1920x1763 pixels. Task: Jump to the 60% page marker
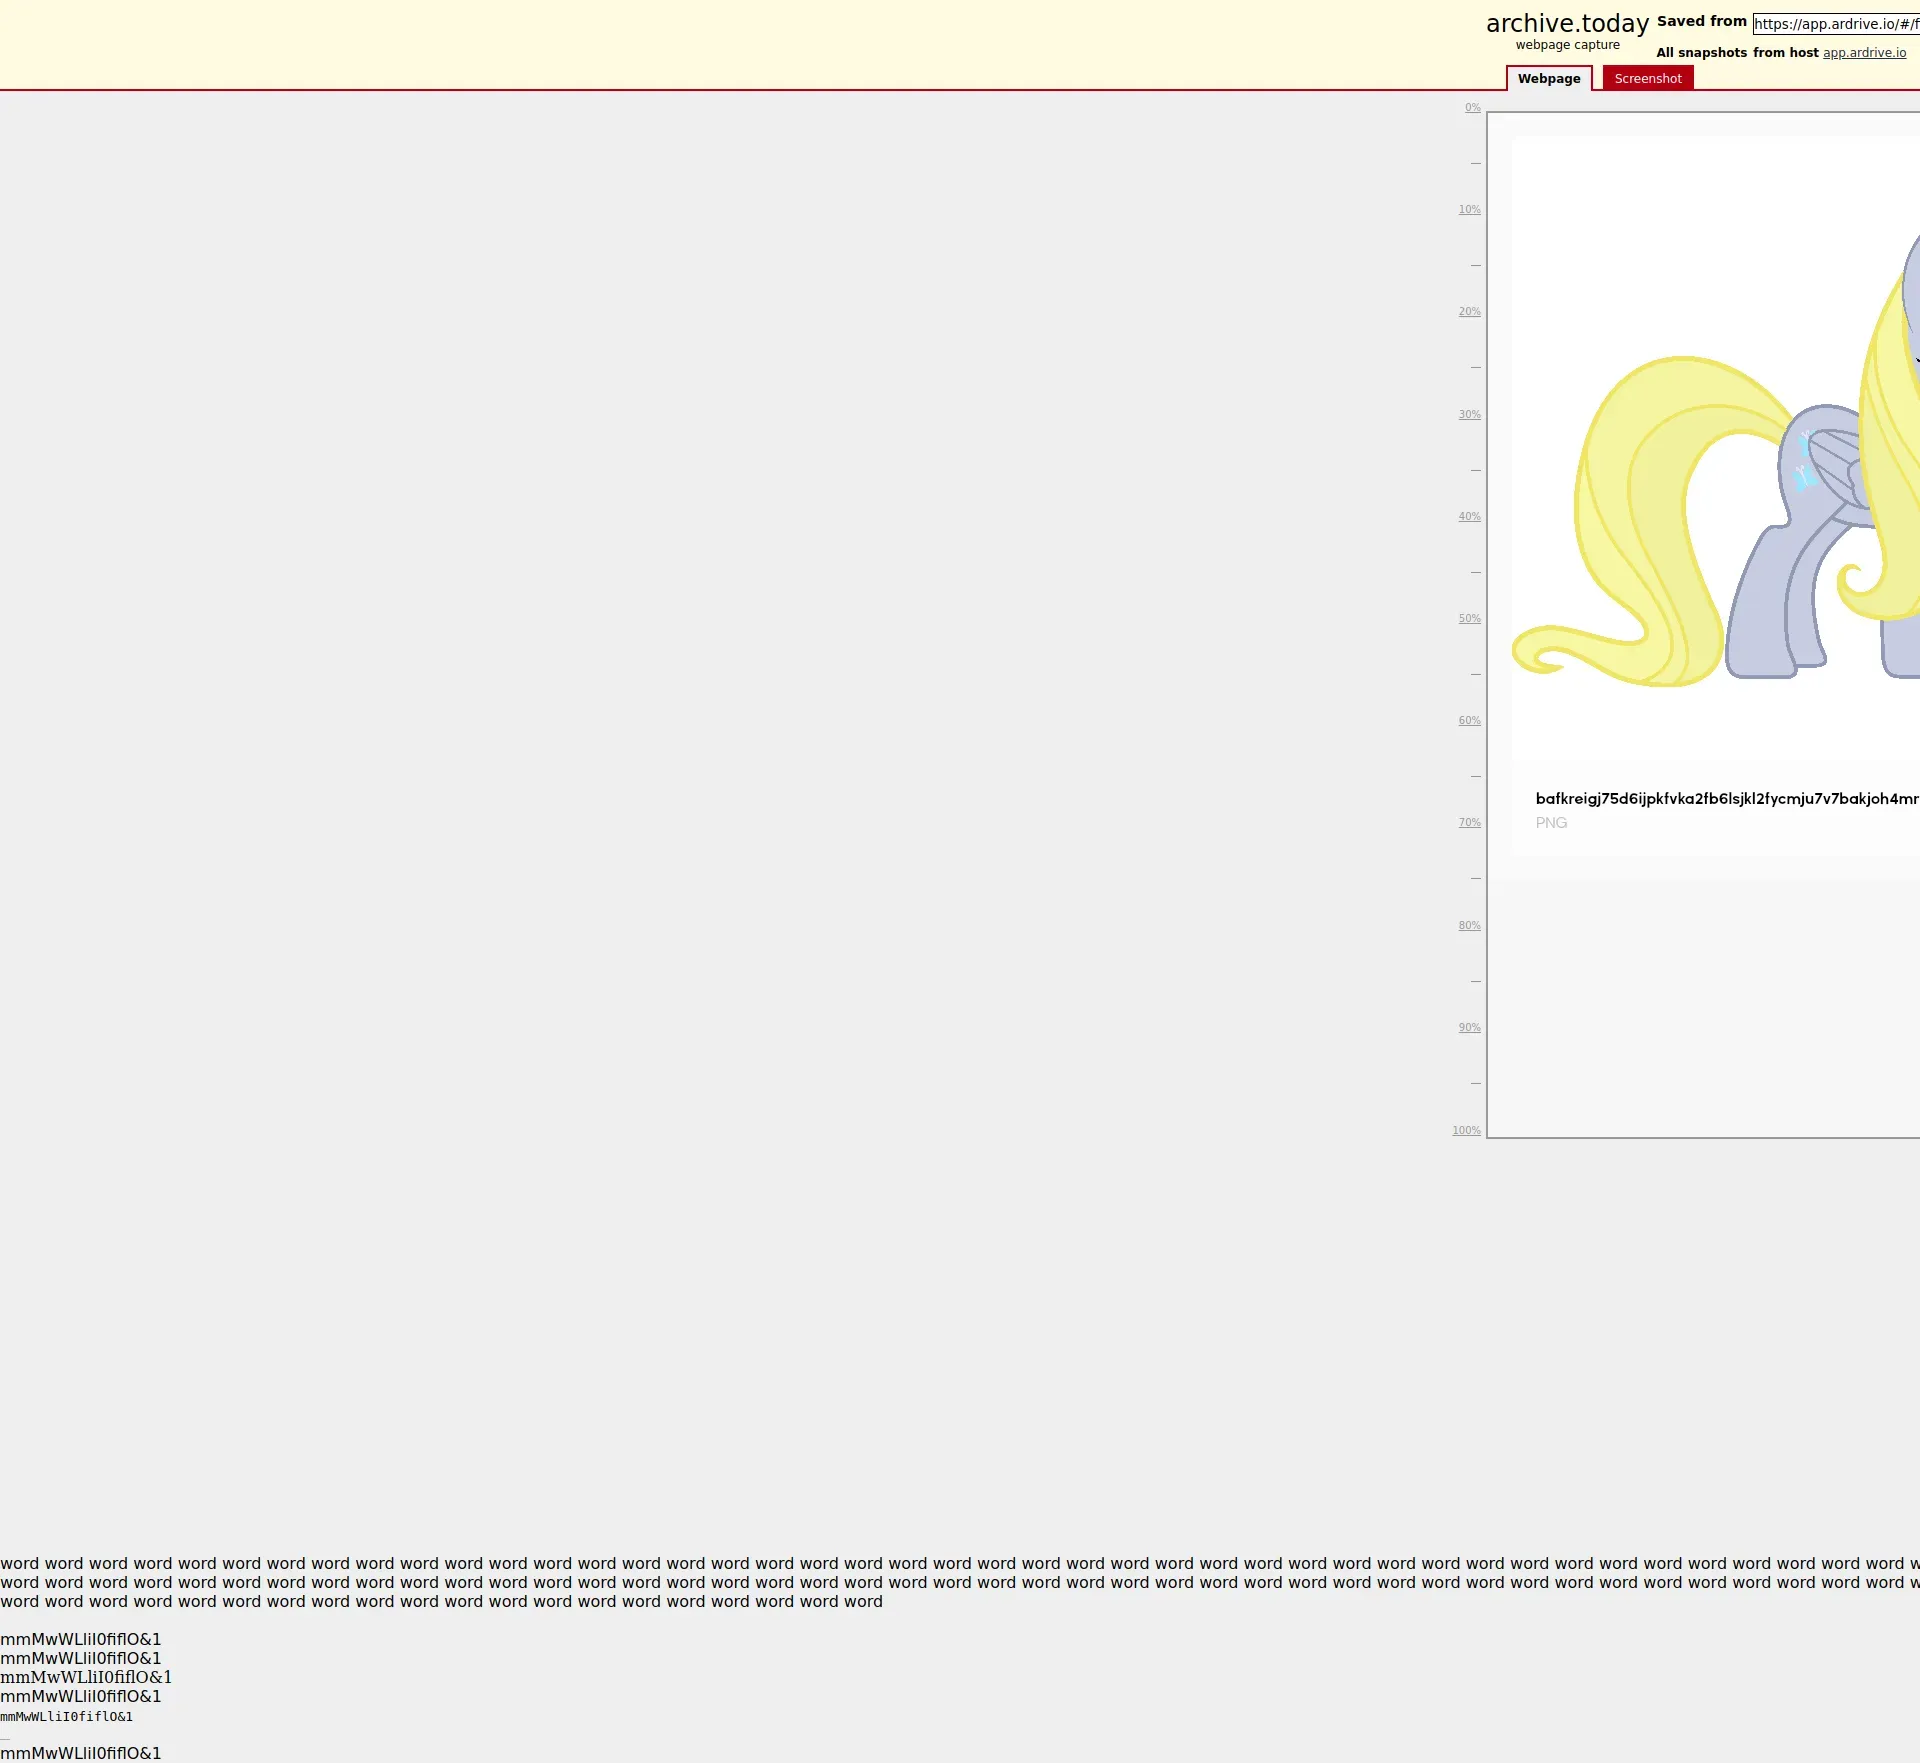point(1469,721)
